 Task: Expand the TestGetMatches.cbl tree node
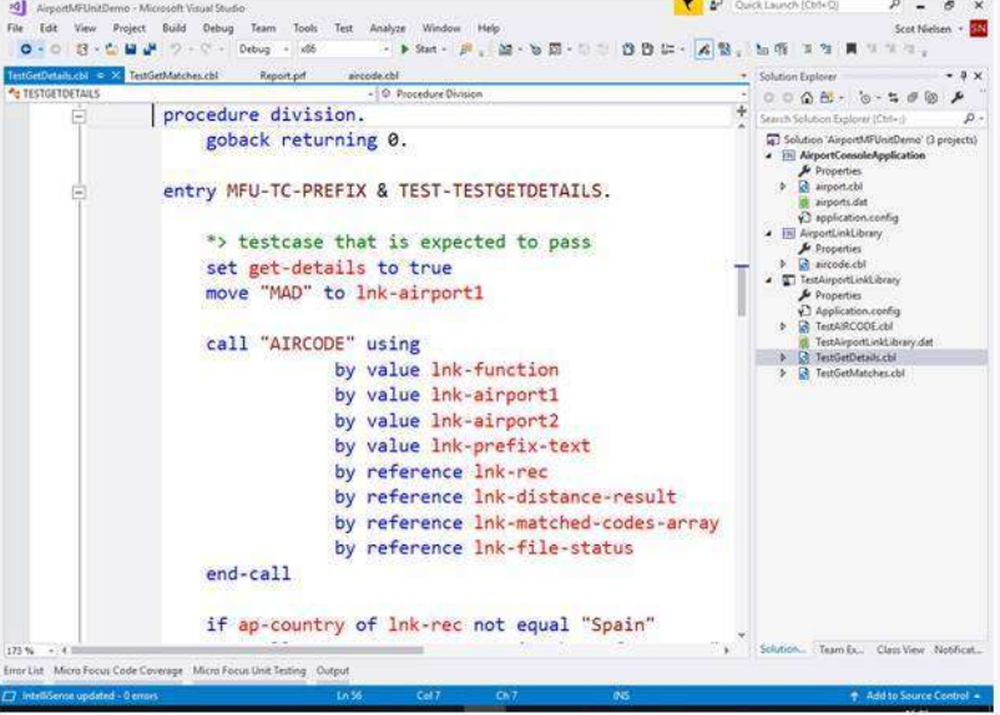point(784,373)
